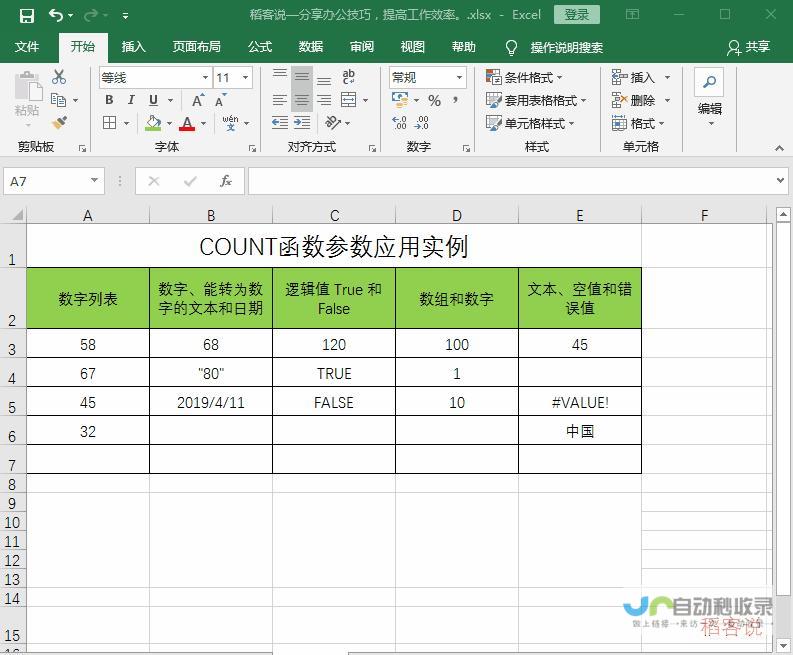Click into the formula bar input
The image size is (793, 655).
pos(511,181)
